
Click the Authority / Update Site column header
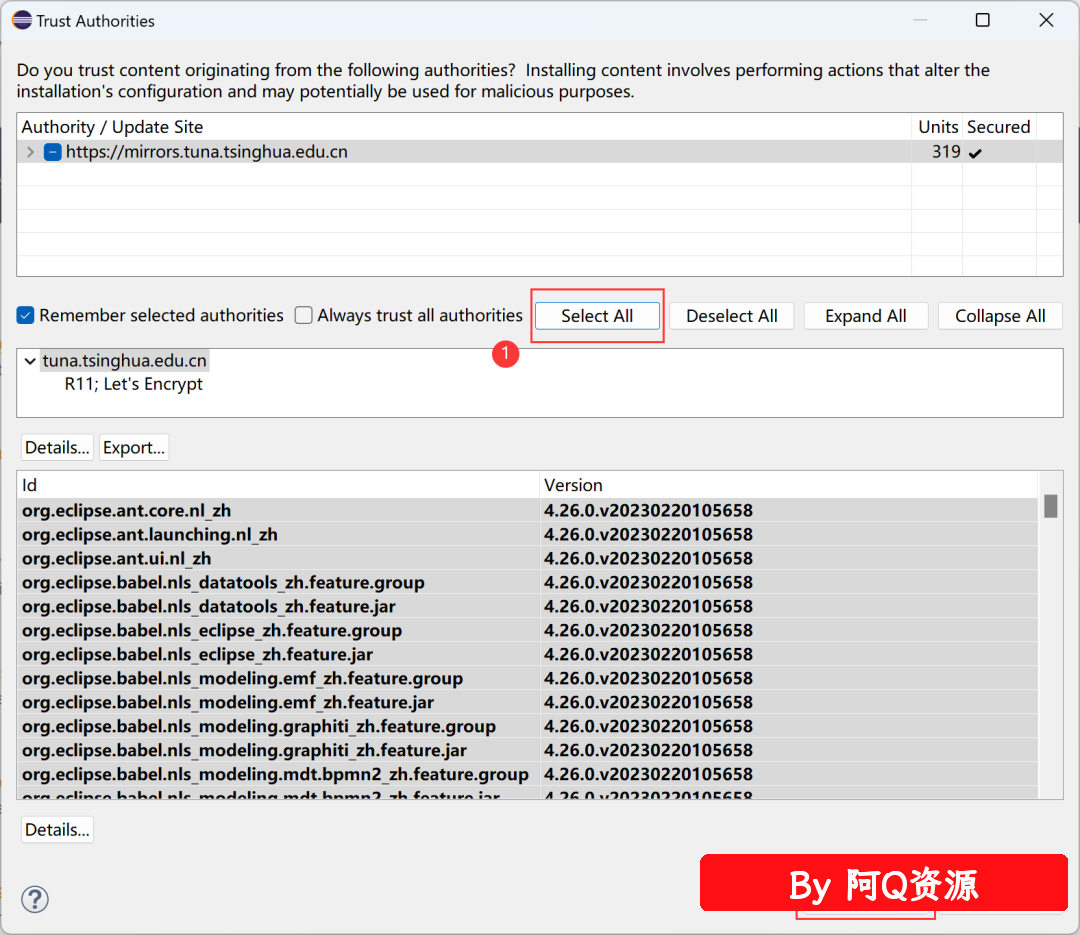tap(464, 127)
